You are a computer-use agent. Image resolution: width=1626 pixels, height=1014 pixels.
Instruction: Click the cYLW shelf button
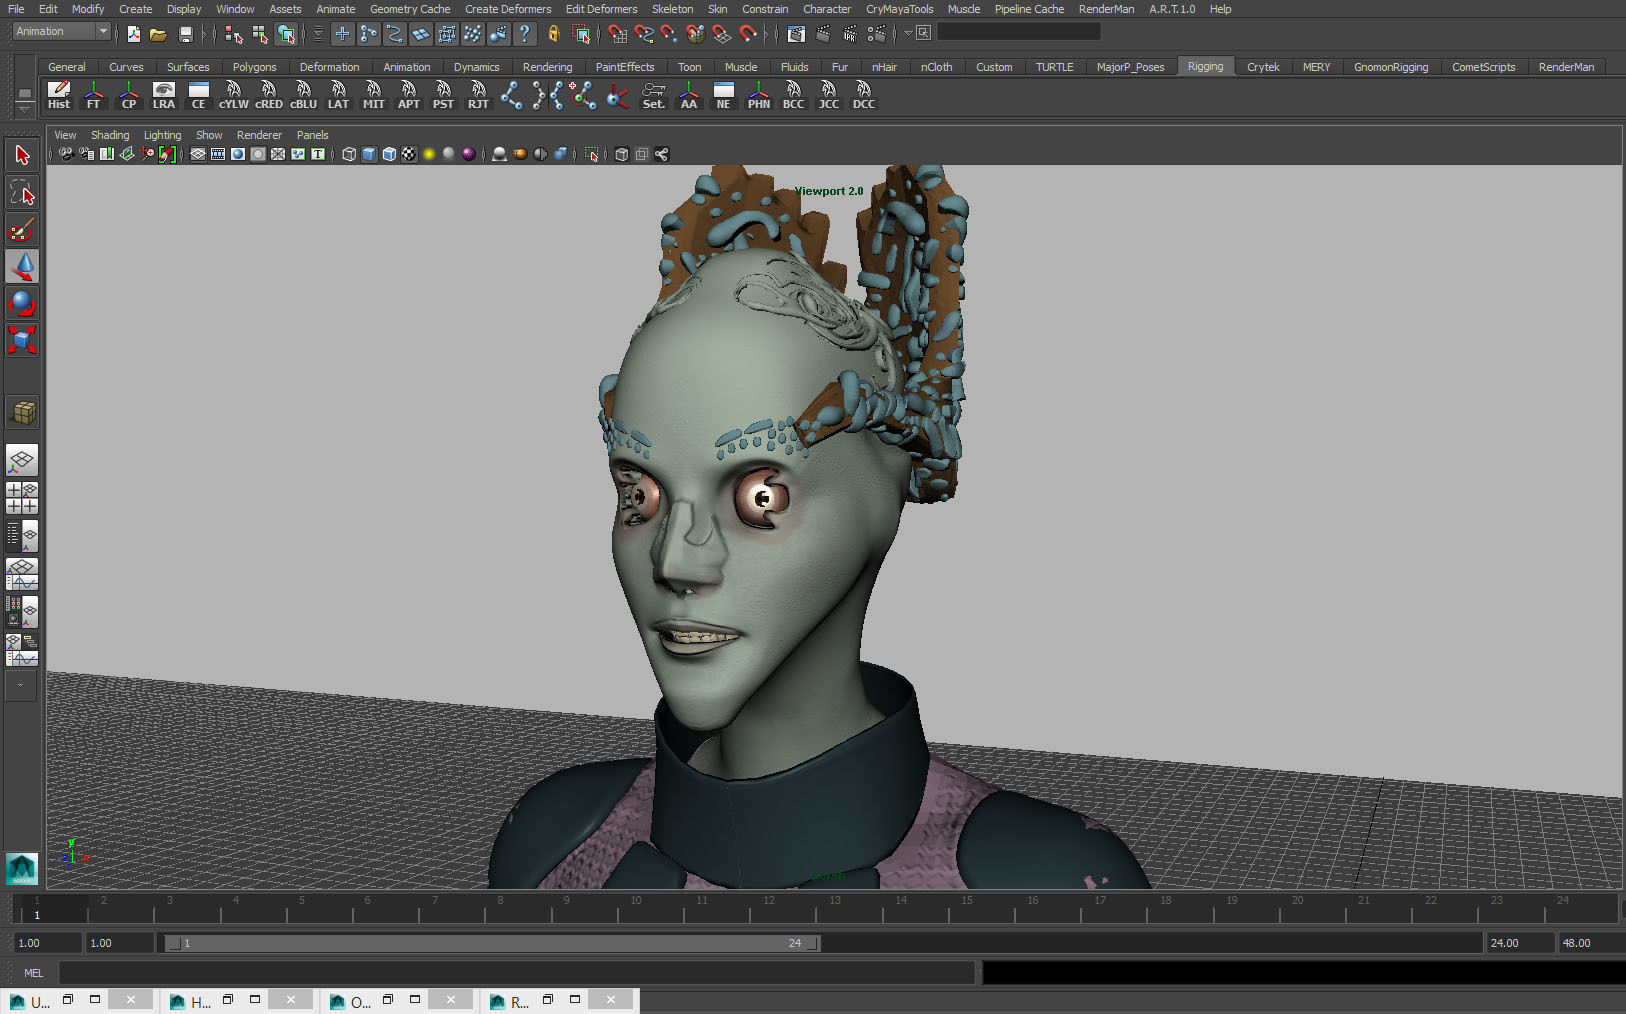tap(233, 96)
